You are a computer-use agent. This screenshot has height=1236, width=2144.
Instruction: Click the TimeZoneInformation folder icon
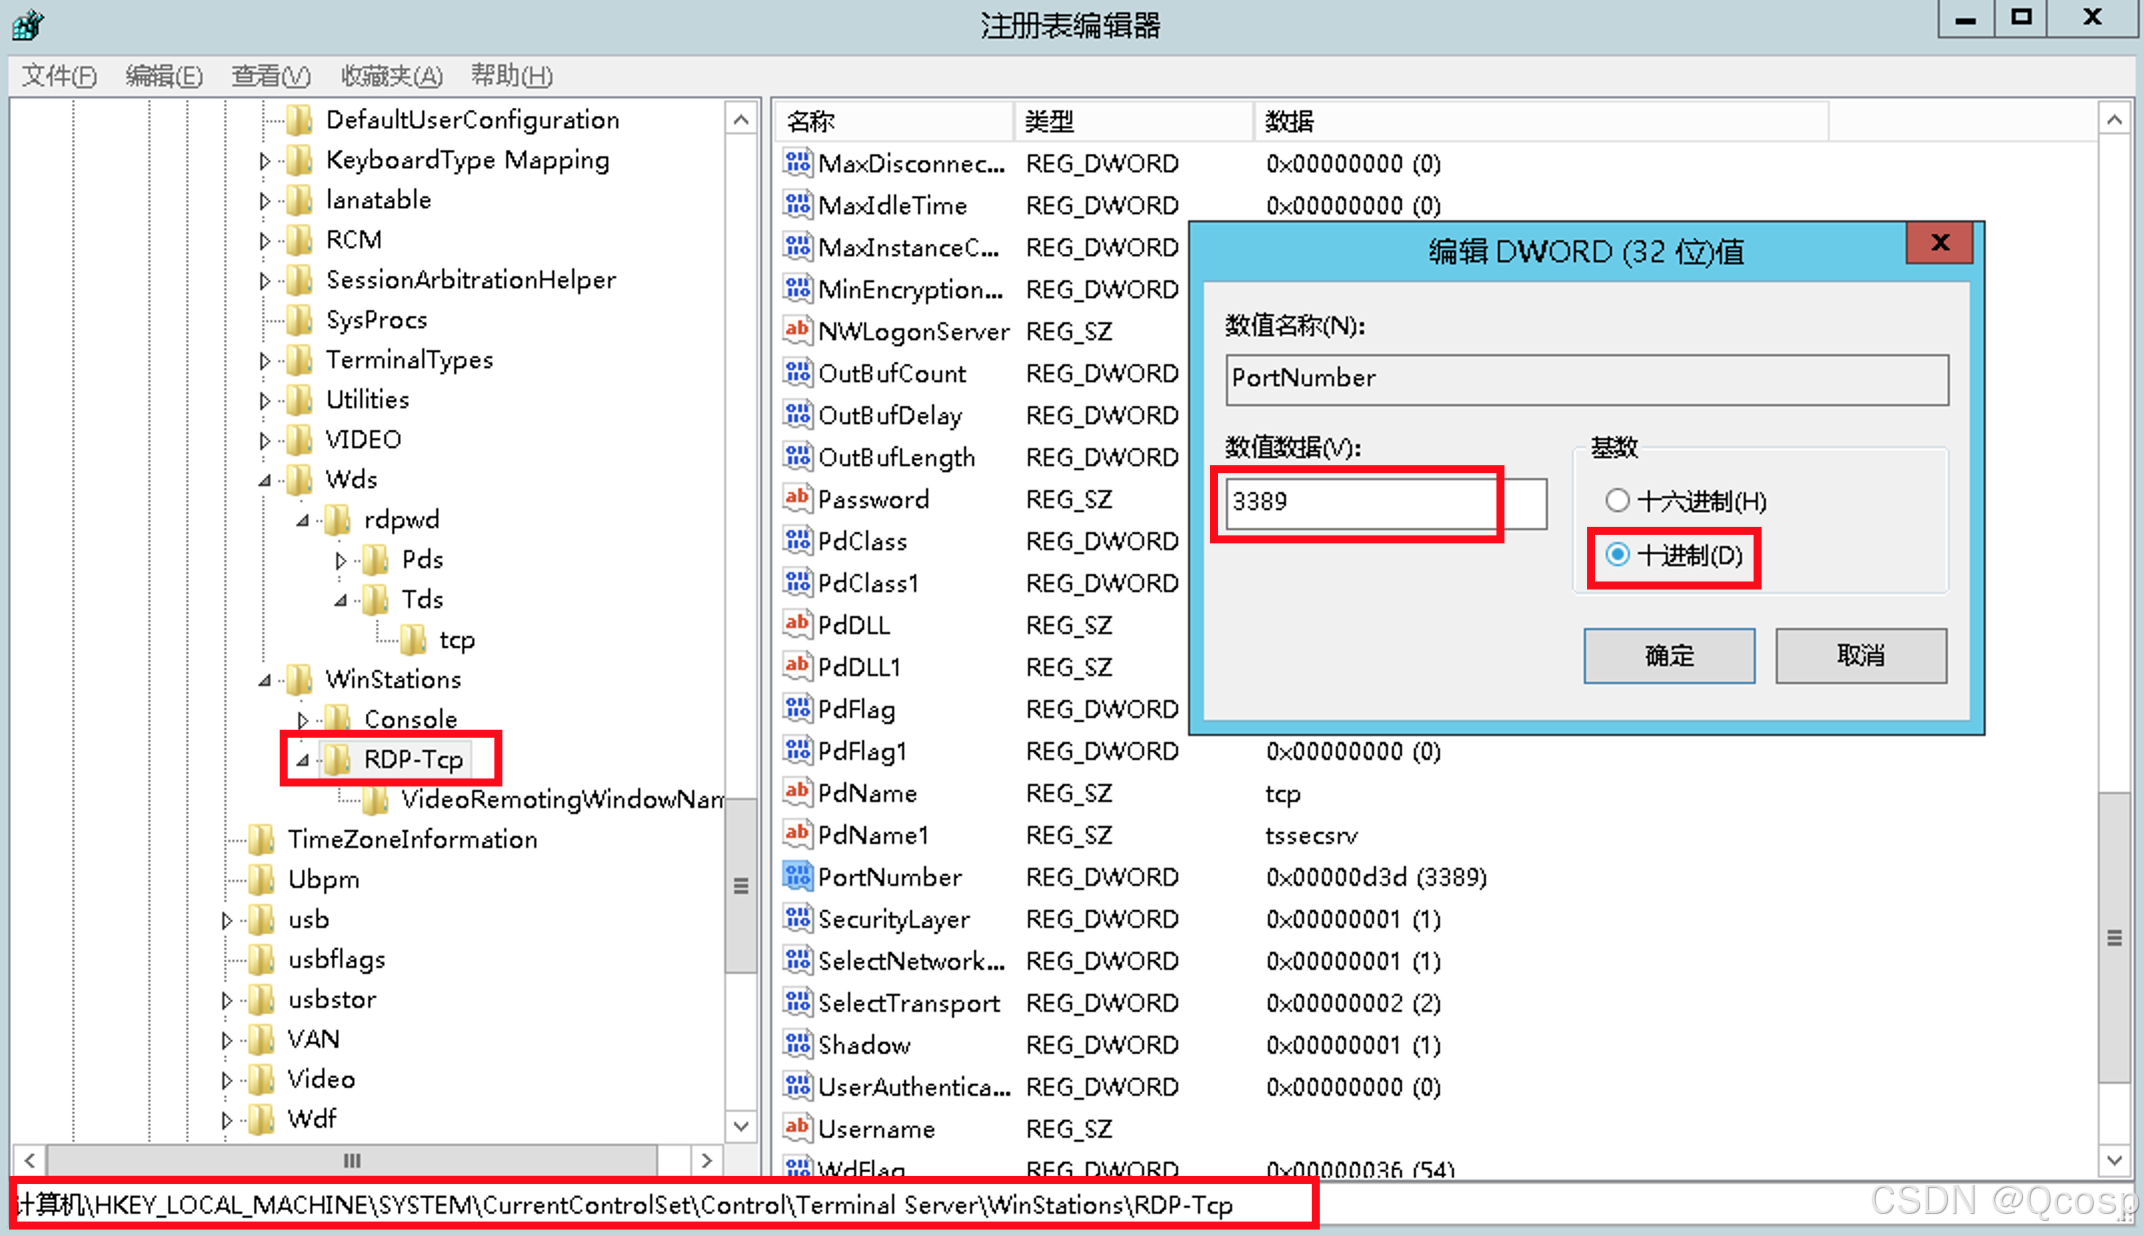[x=262, y=839]
